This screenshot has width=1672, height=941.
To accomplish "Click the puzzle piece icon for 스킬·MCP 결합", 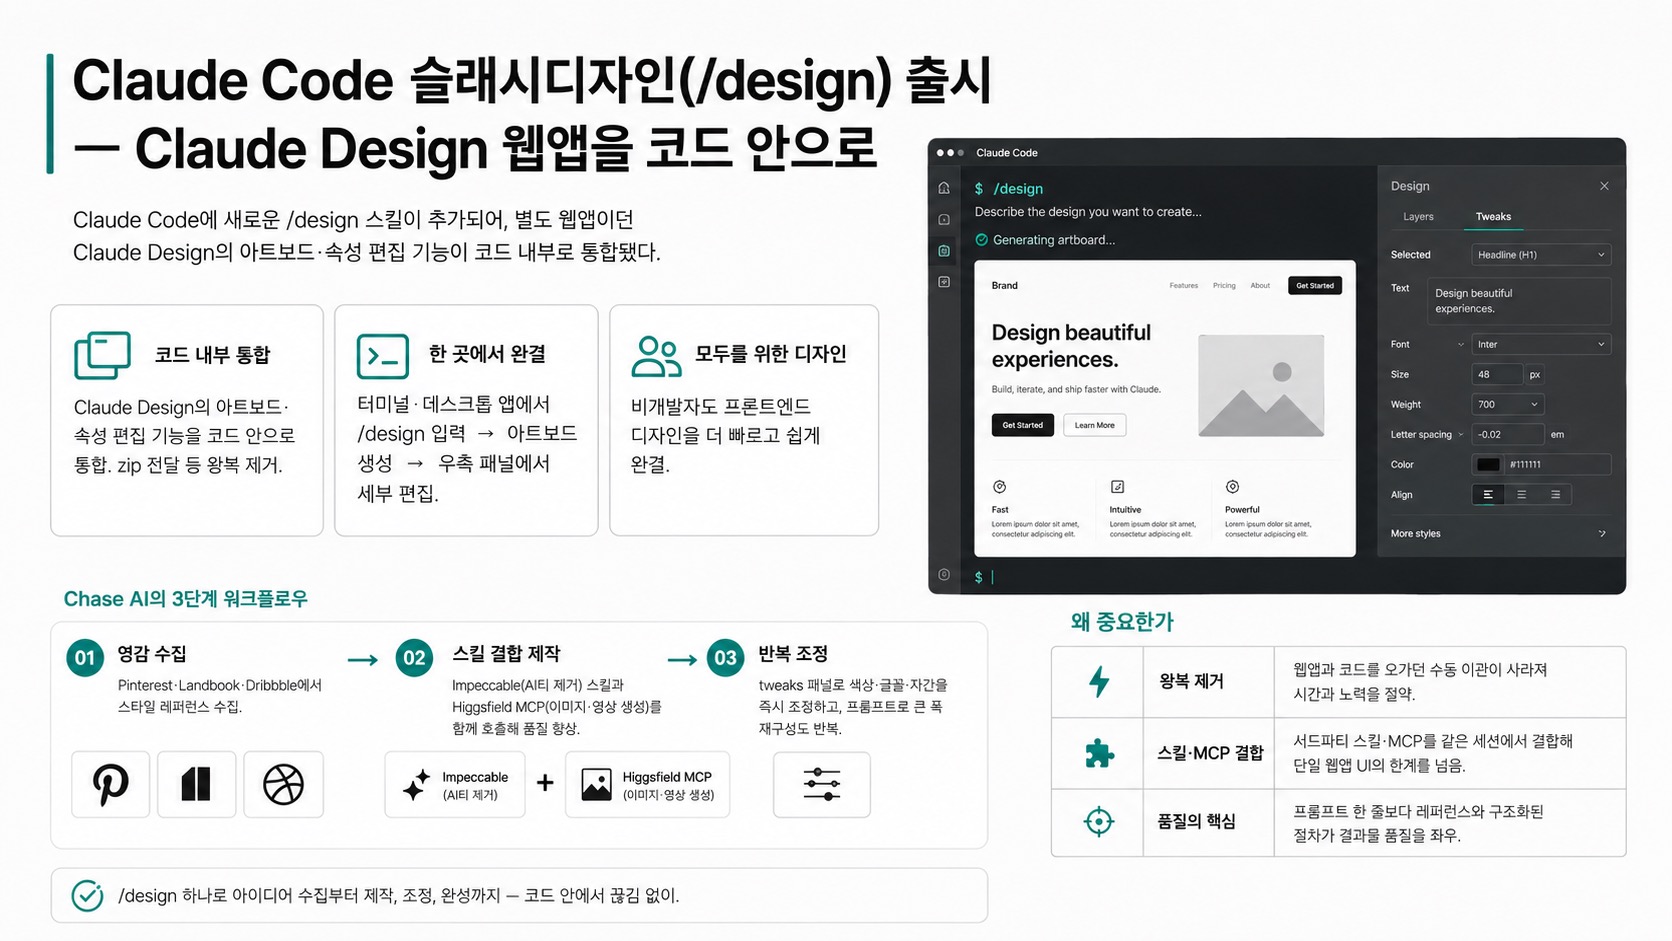I will [1099, 753].
